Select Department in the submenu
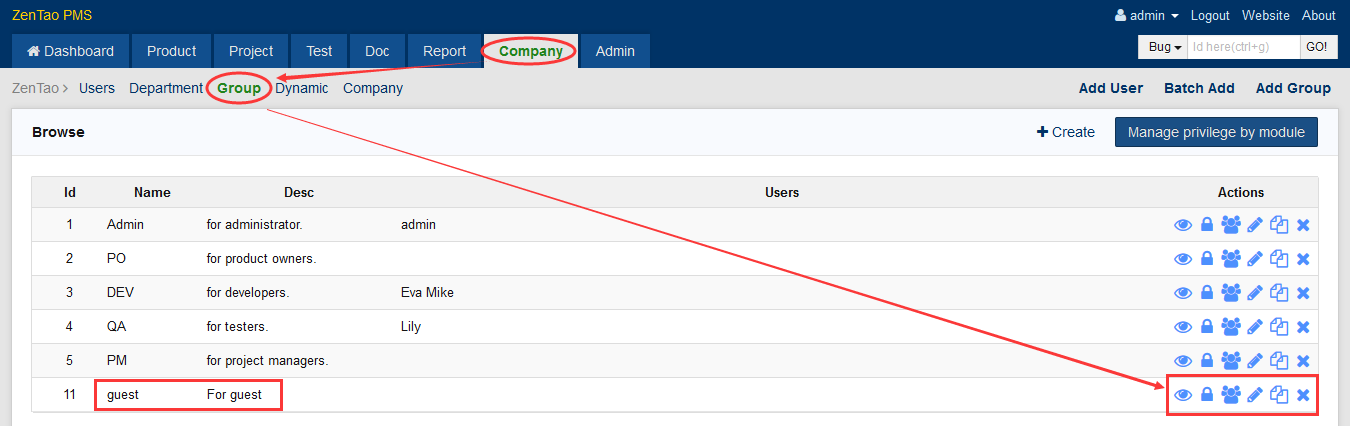The height and width of the screenshot is (426, 1350). (165, 88)
